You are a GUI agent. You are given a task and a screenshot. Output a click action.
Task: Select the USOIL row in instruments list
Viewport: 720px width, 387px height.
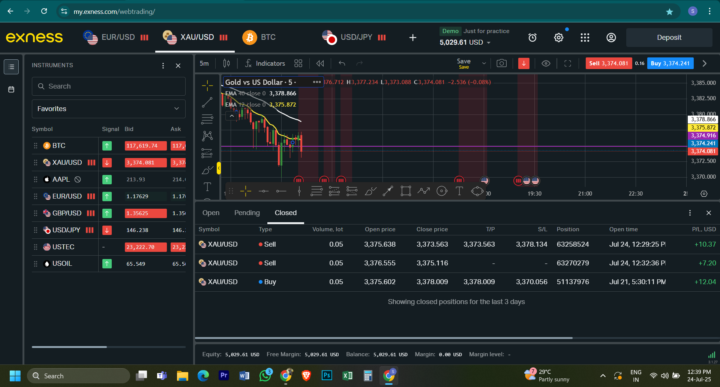coord(108,264)
